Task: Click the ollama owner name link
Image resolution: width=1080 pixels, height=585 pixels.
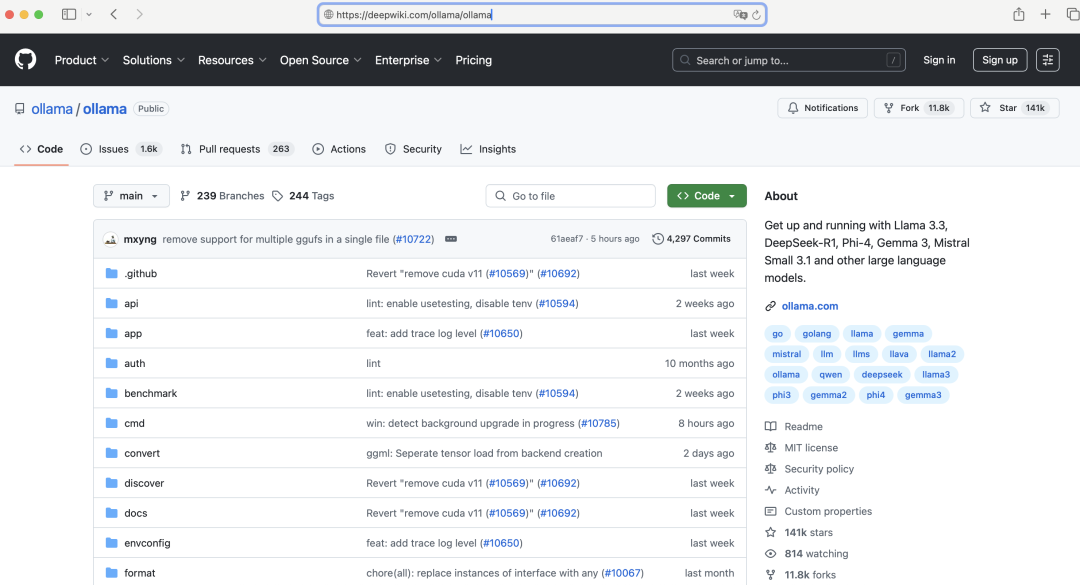Action: click(x=52, y=109)
